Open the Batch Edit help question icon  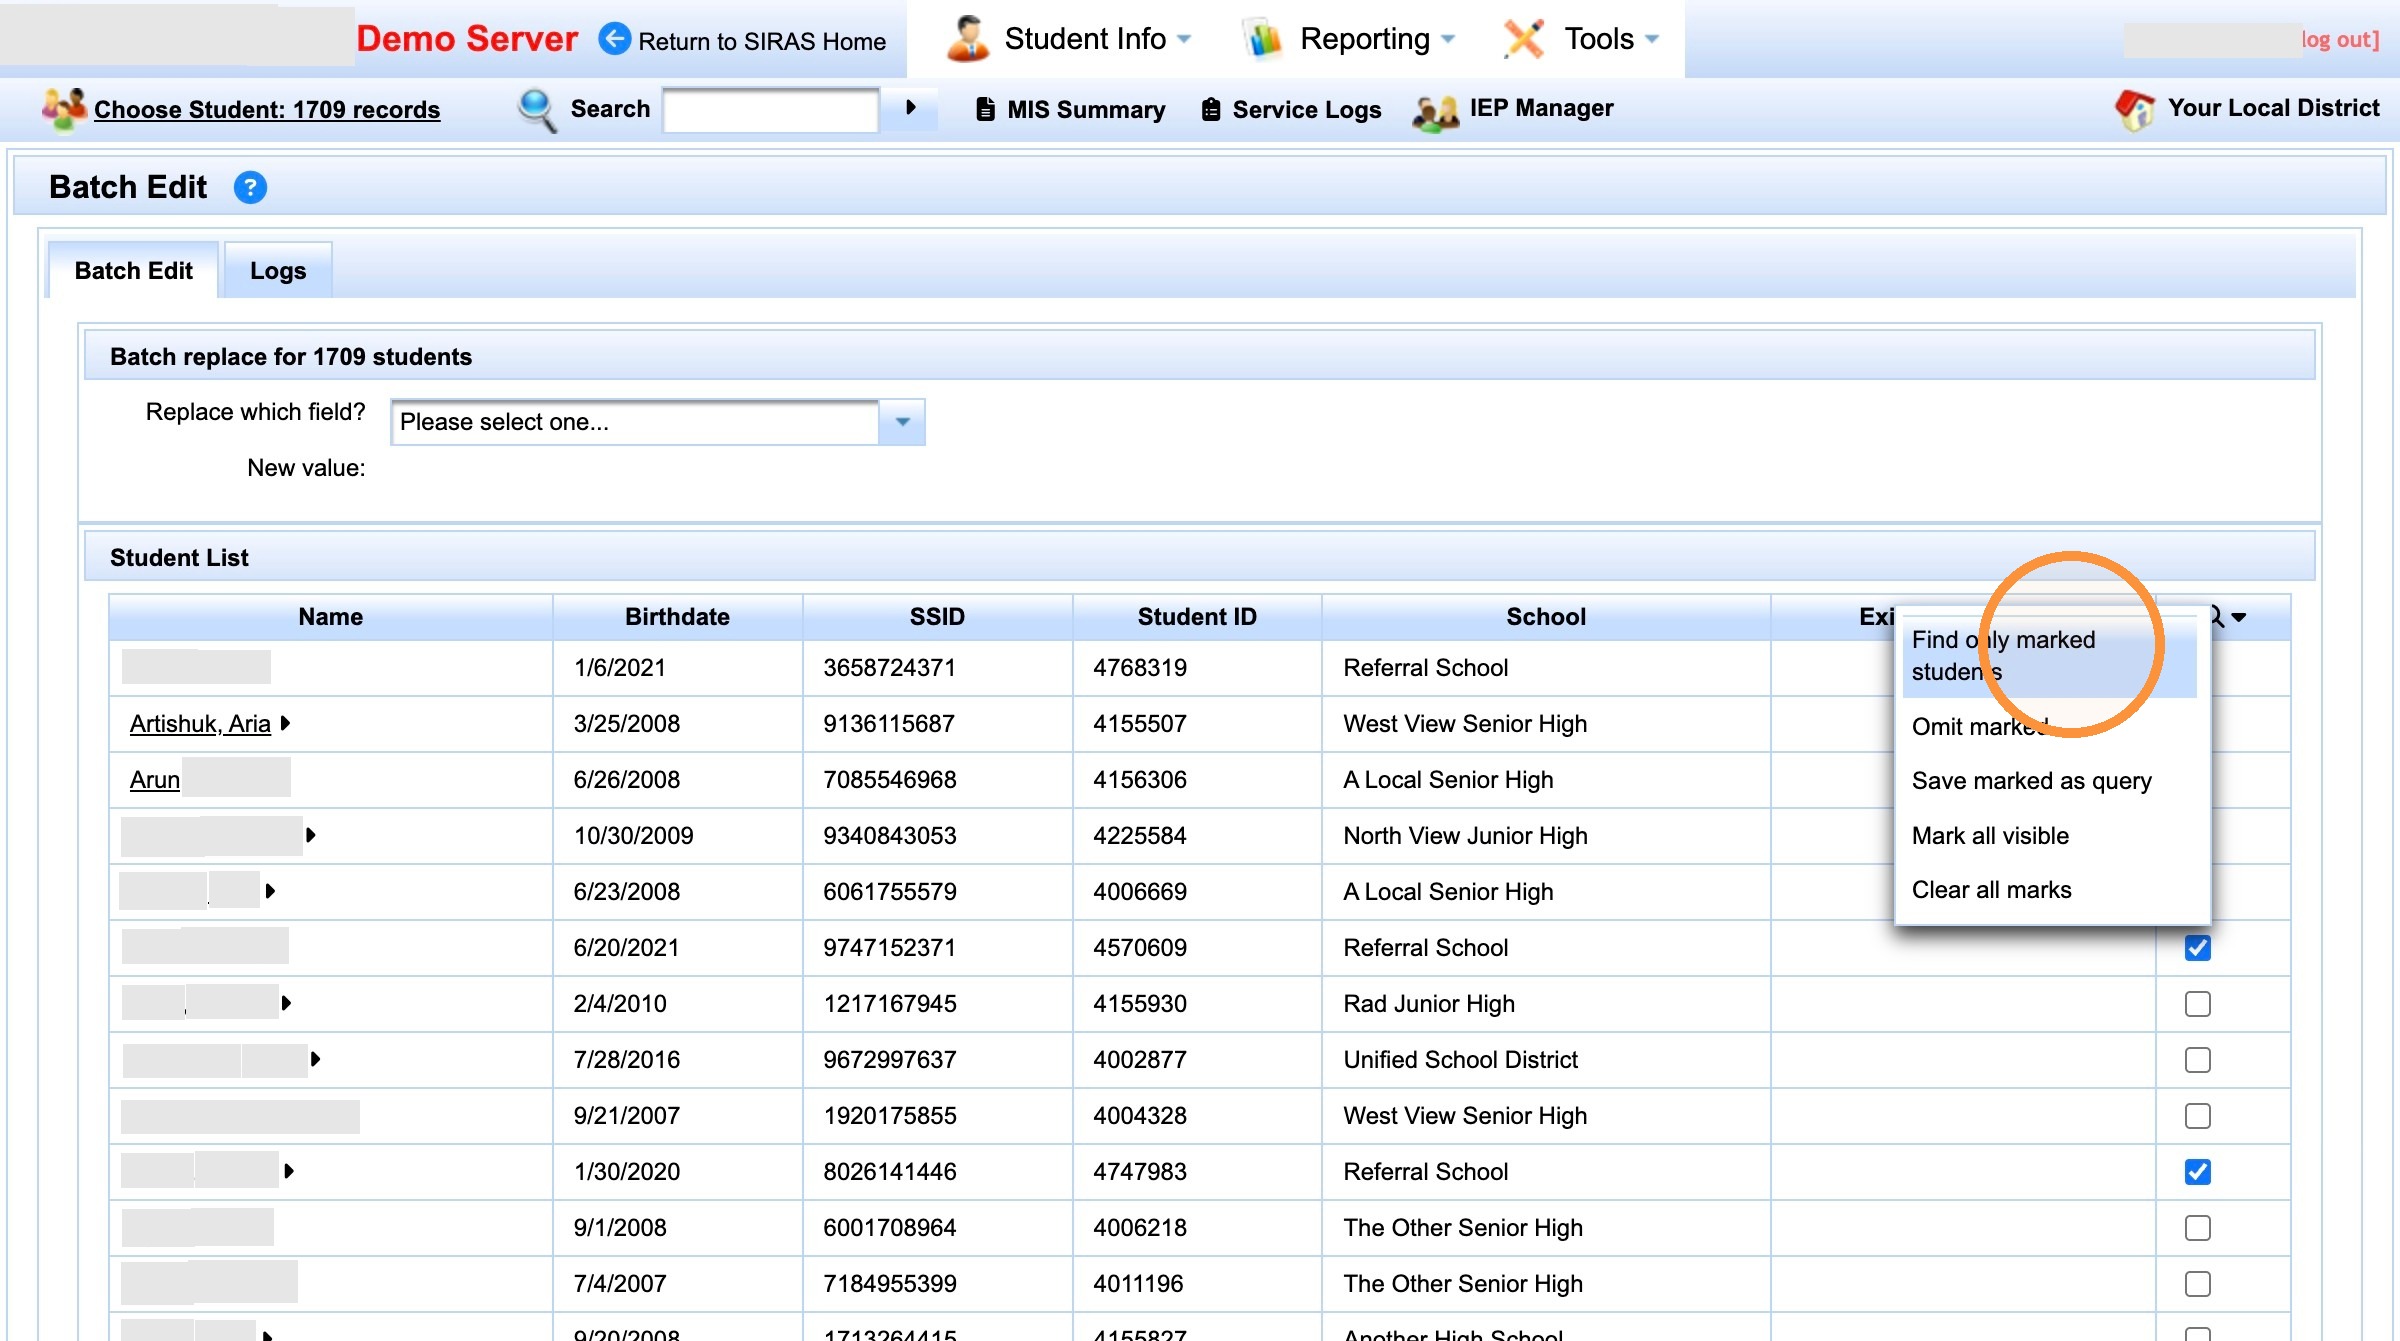tap(250, 187)
